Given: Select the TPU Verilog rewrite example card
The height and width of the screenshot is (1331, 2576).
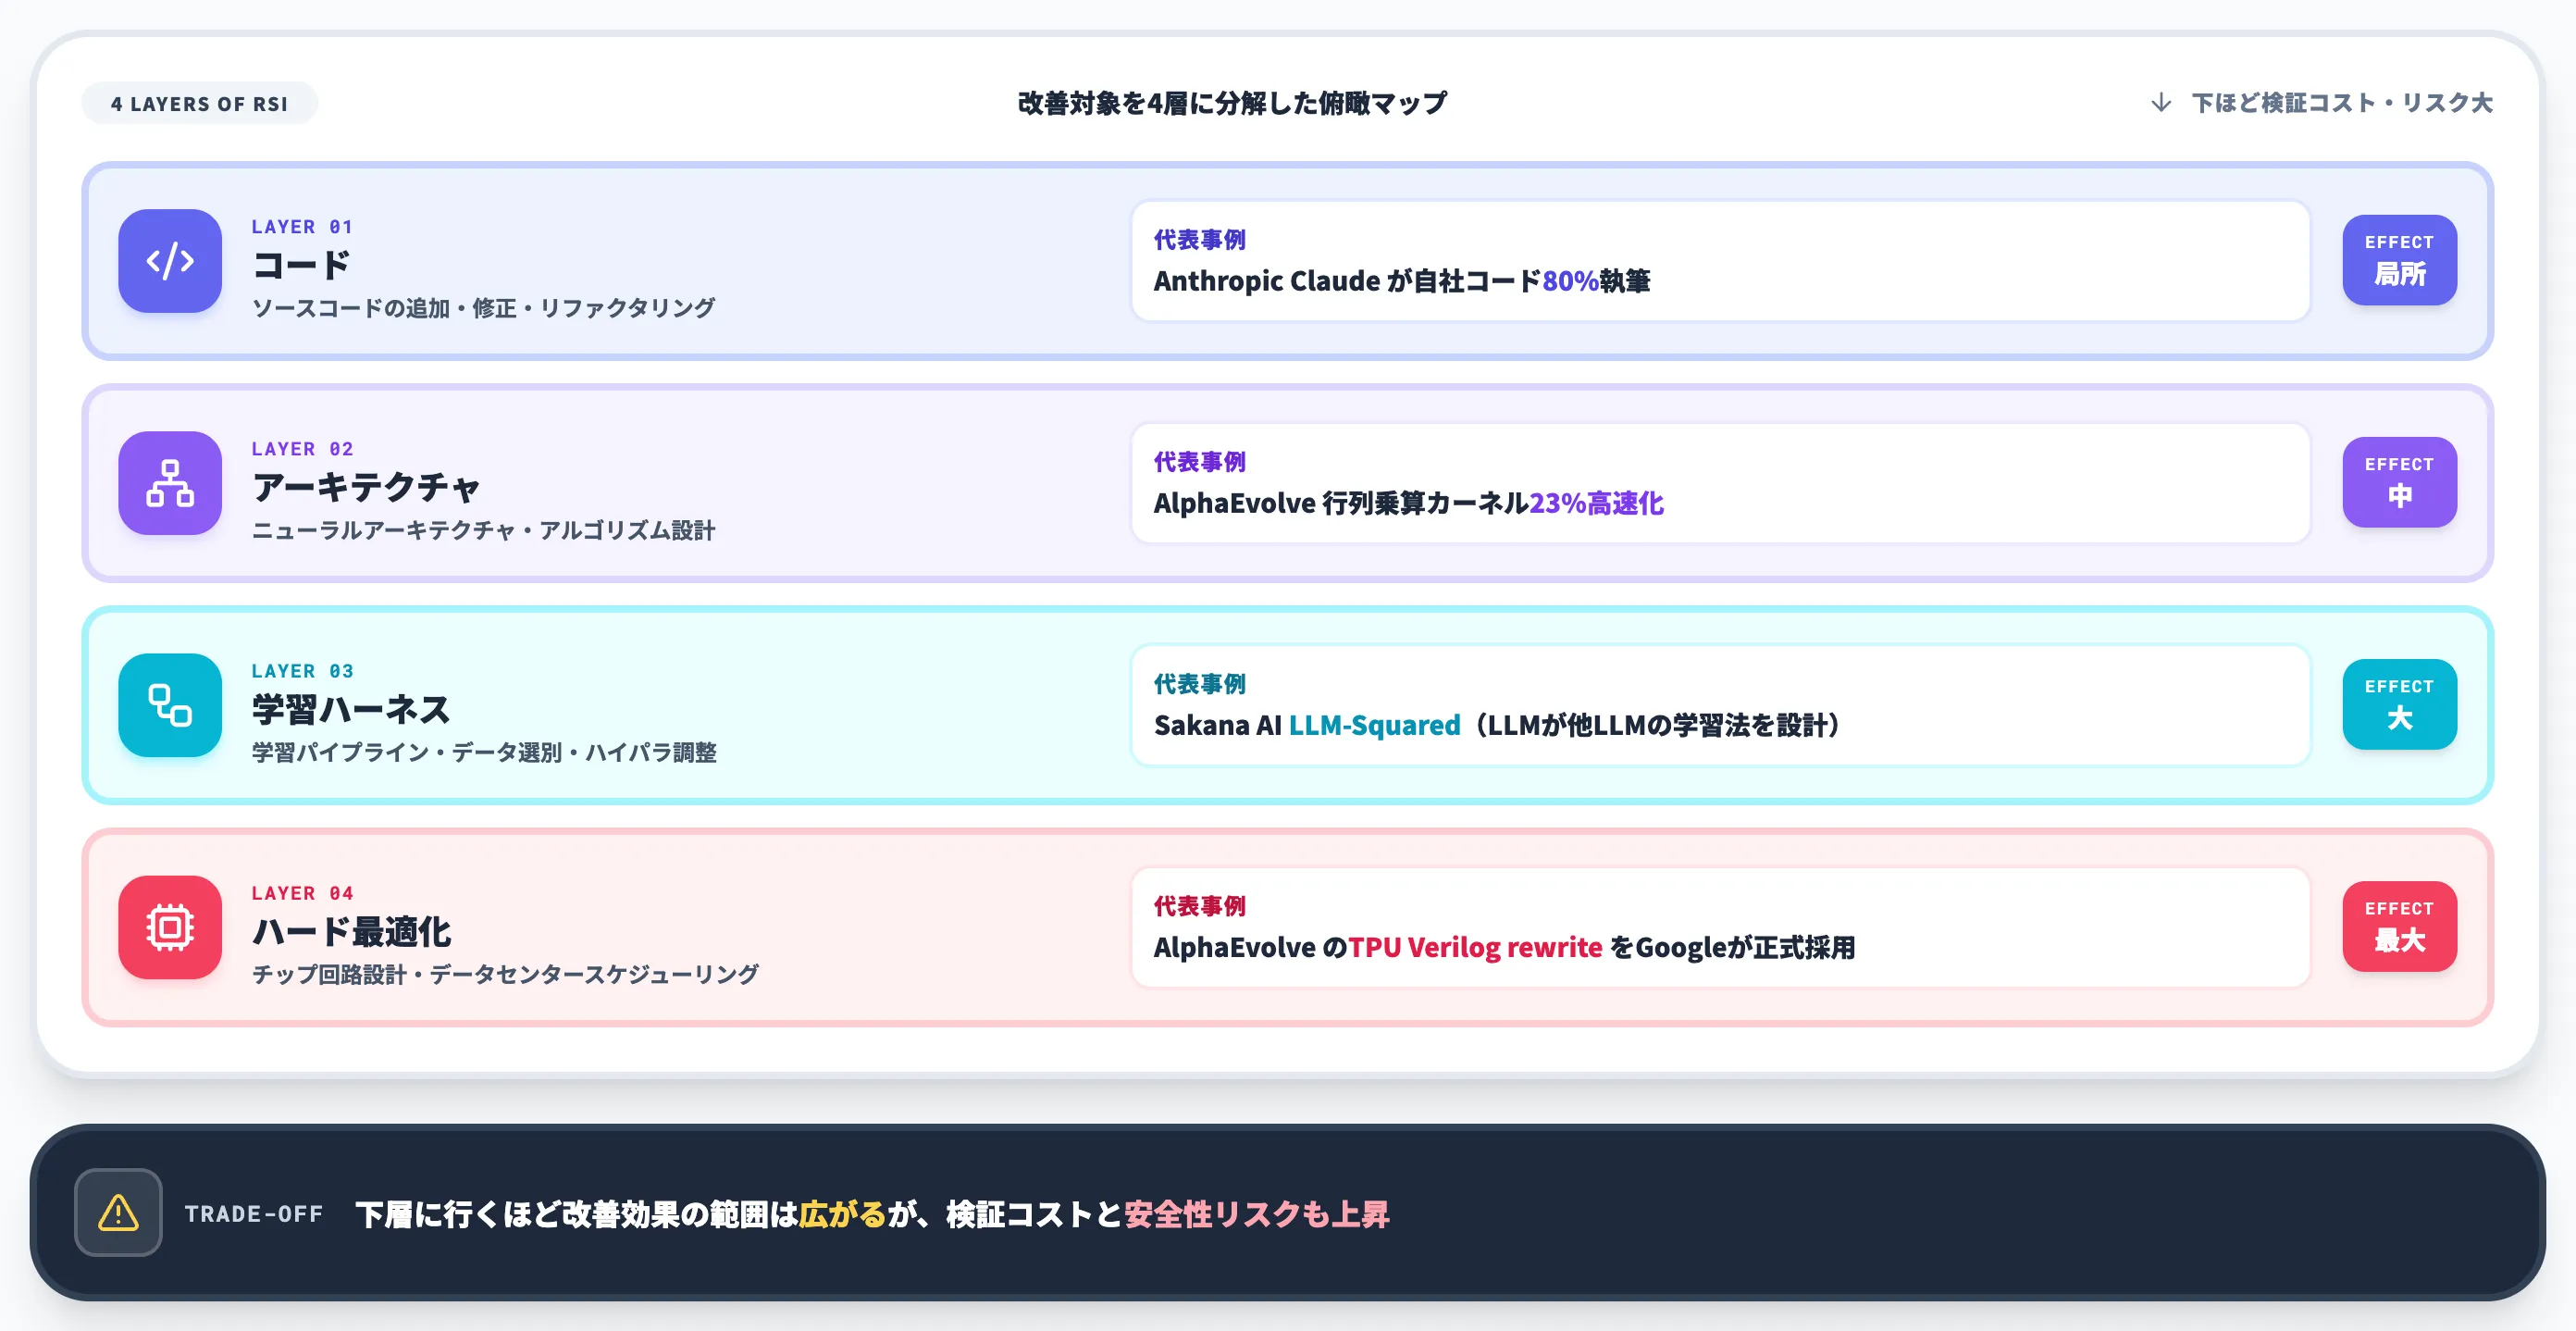Looking at the screenshot, I should [x=1720, y=927].
